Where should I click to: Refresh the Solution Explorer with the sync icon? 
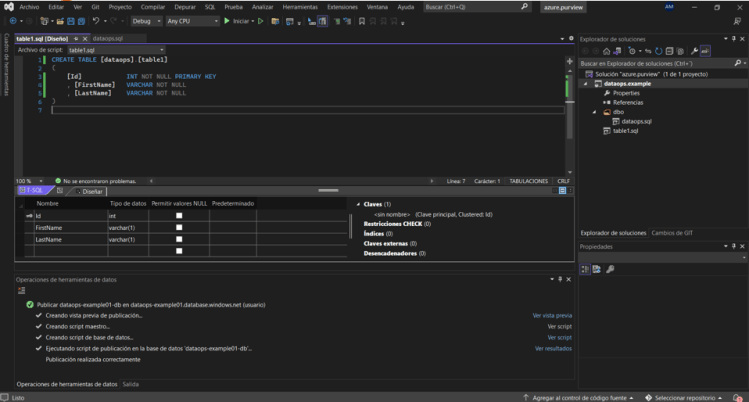click(660, 51)
